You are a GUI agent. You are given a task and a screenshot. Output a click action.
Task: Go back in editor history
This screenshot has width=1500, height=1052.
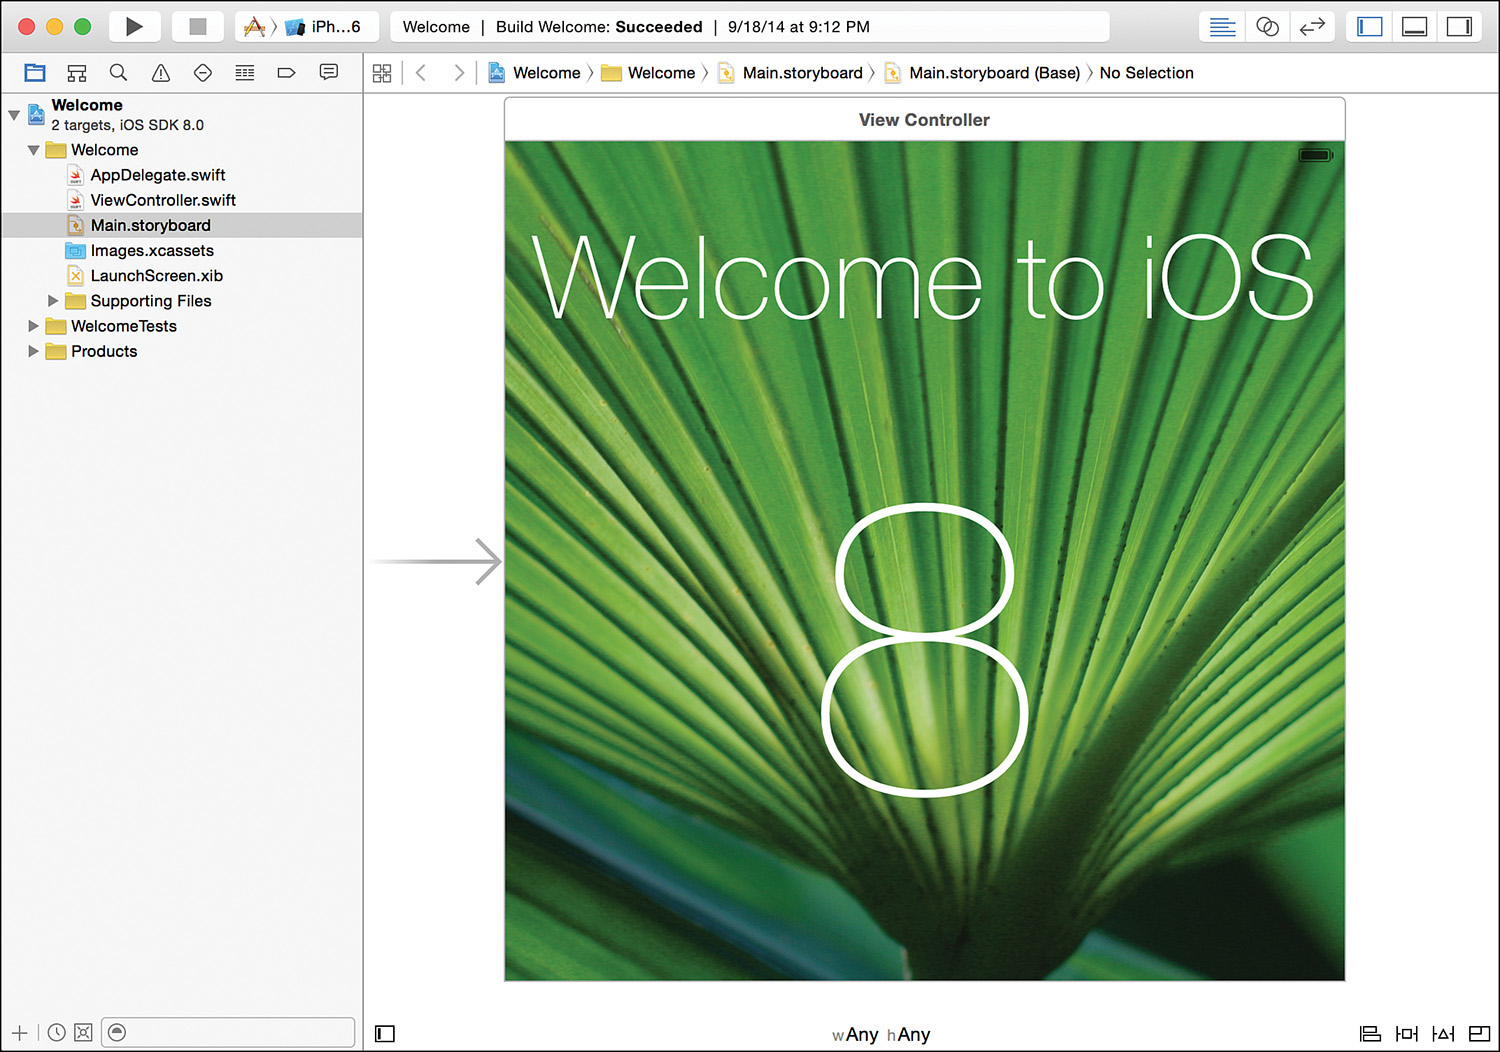pos(421,73)
